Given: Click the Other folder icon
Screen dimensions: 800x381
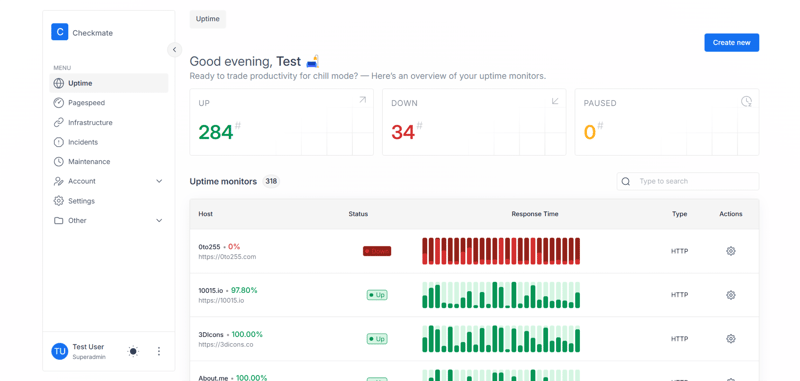Looking at the screenshot, I should pyautogui.click(x=59, y=220).
